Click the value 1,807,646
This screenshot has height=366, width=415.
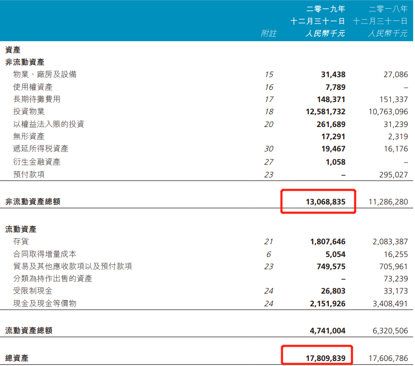point(328,242)
